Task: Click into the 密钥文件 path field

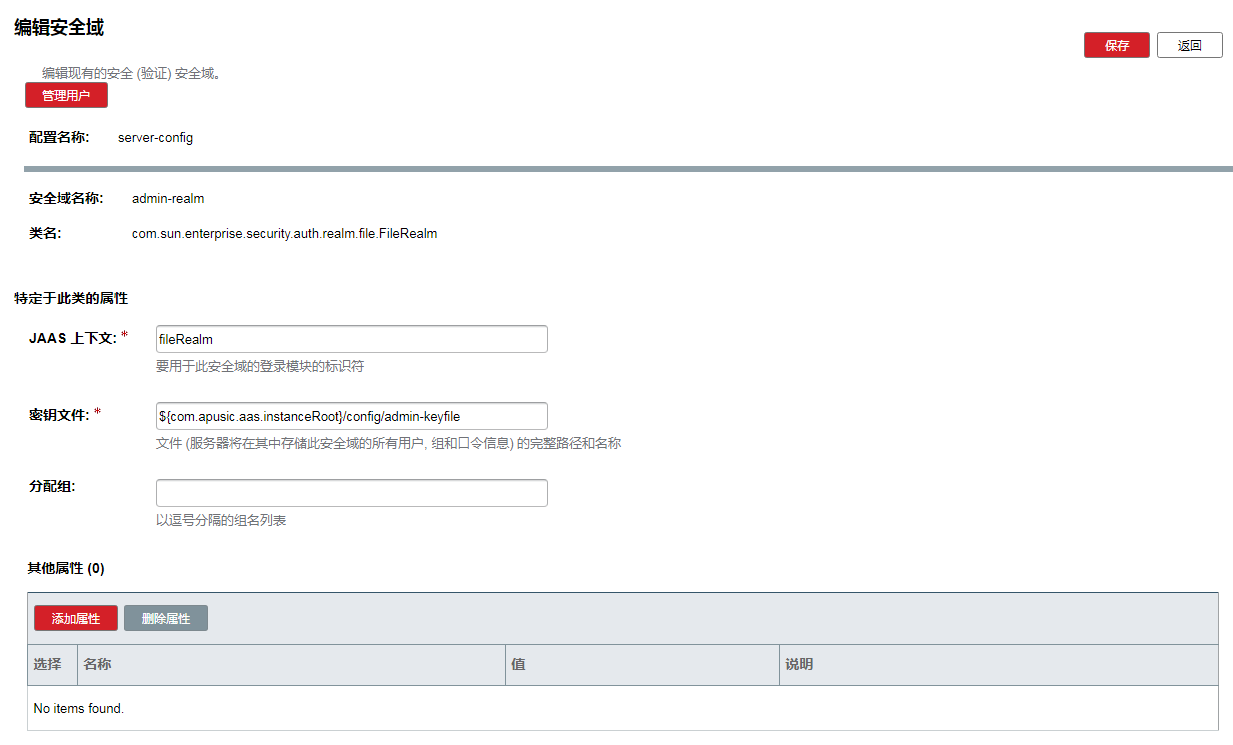Action: tap(351, 416)
